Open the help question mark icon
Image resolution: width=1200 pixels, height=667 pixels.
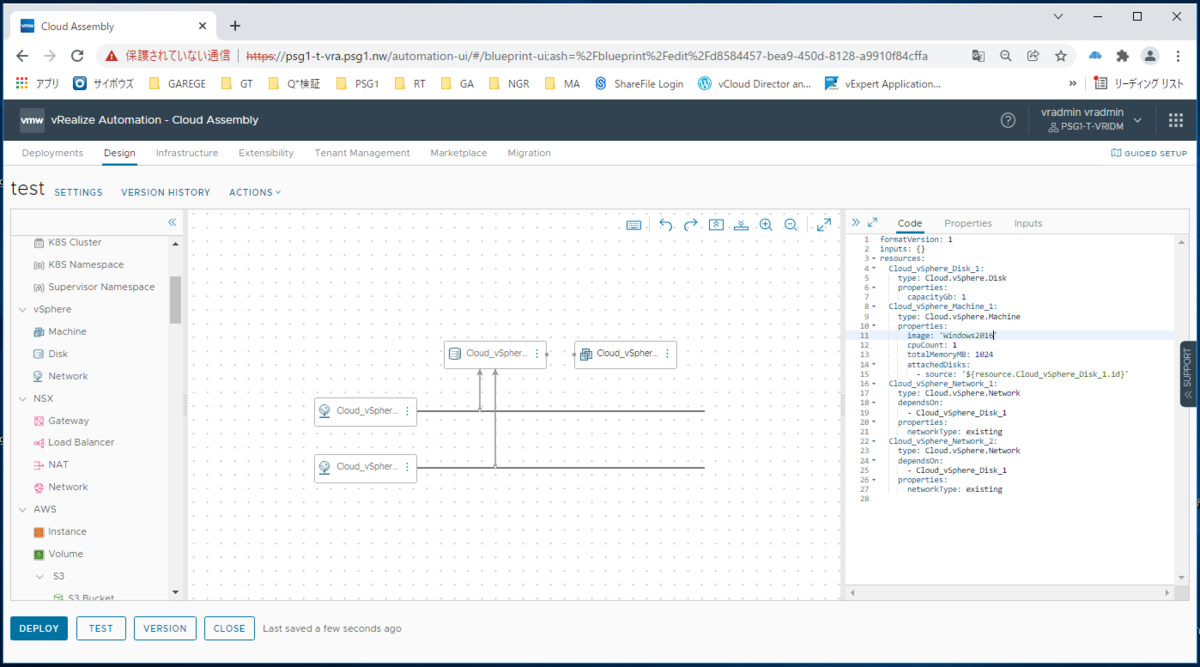pyautogui.click(x=1008, y=120)
